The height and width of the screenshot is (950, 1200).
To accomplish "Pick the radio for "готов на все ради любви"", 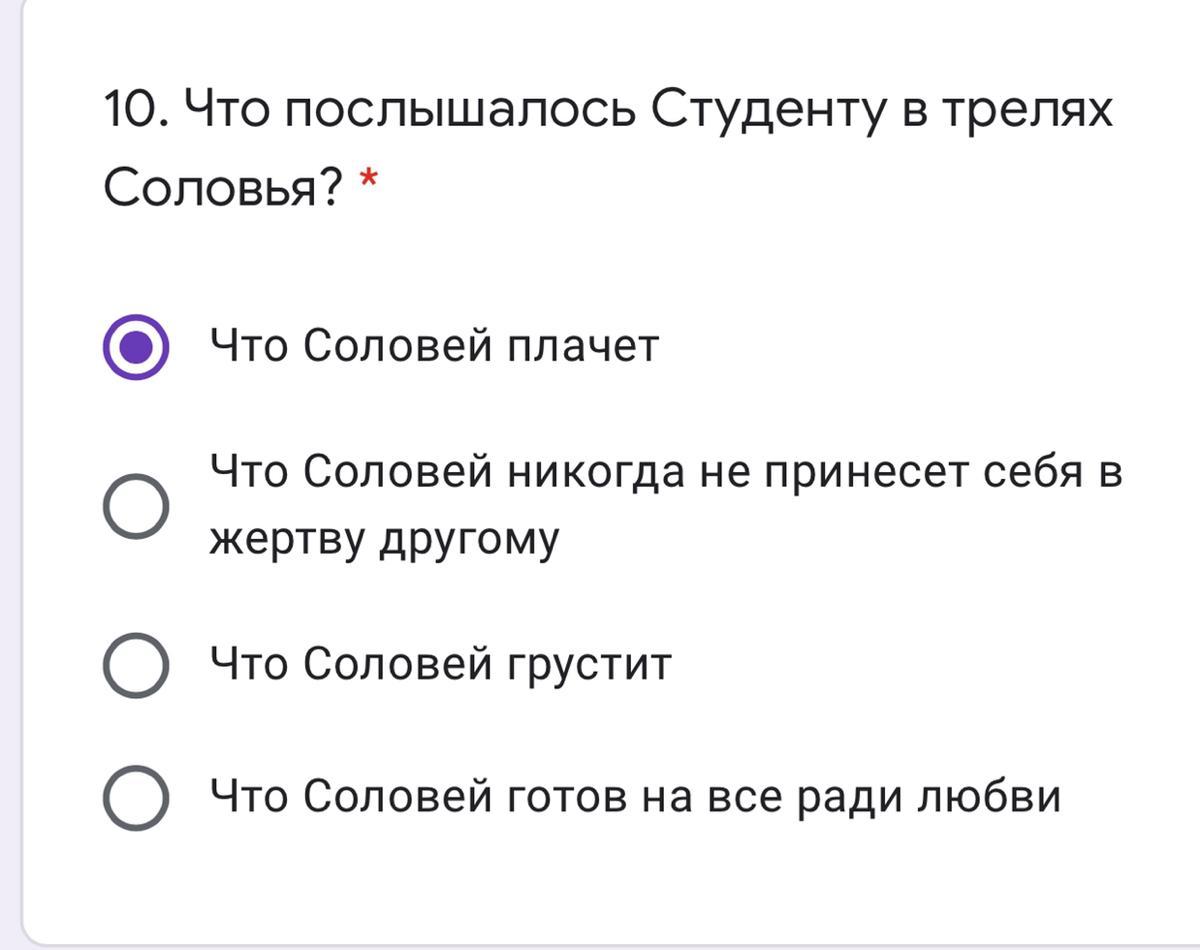I will click(x=136, y=797).
